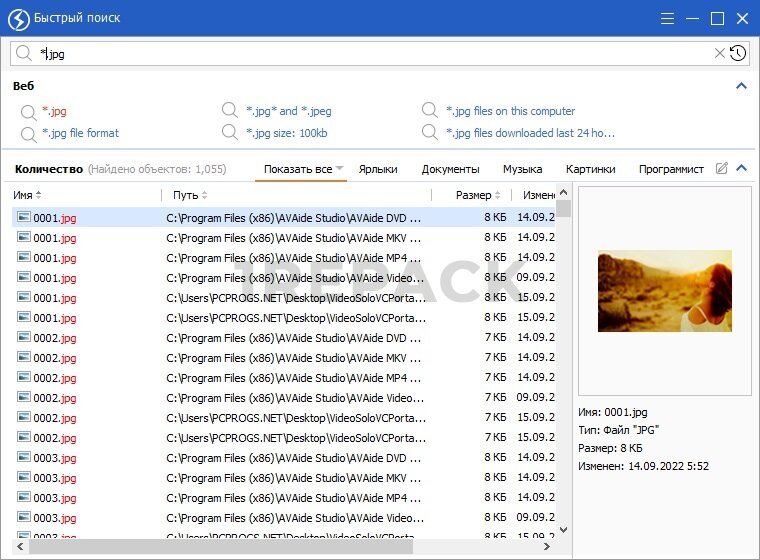Click search icon beside '*.jpg size: 100kb'
760x560 pixels.
pyautogui.click(x=232, y=133)
